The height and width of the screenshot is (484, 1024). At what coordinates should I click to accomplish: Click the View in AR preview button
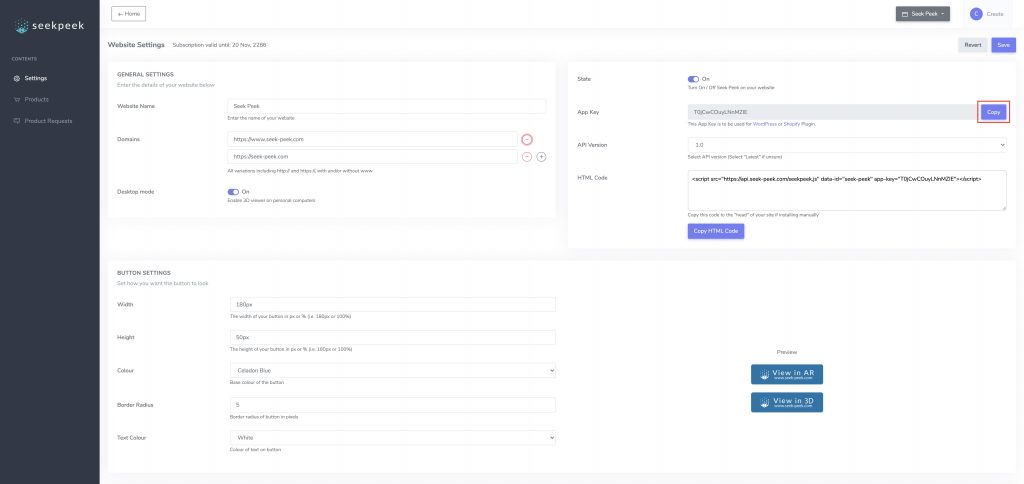coord(787,374)
